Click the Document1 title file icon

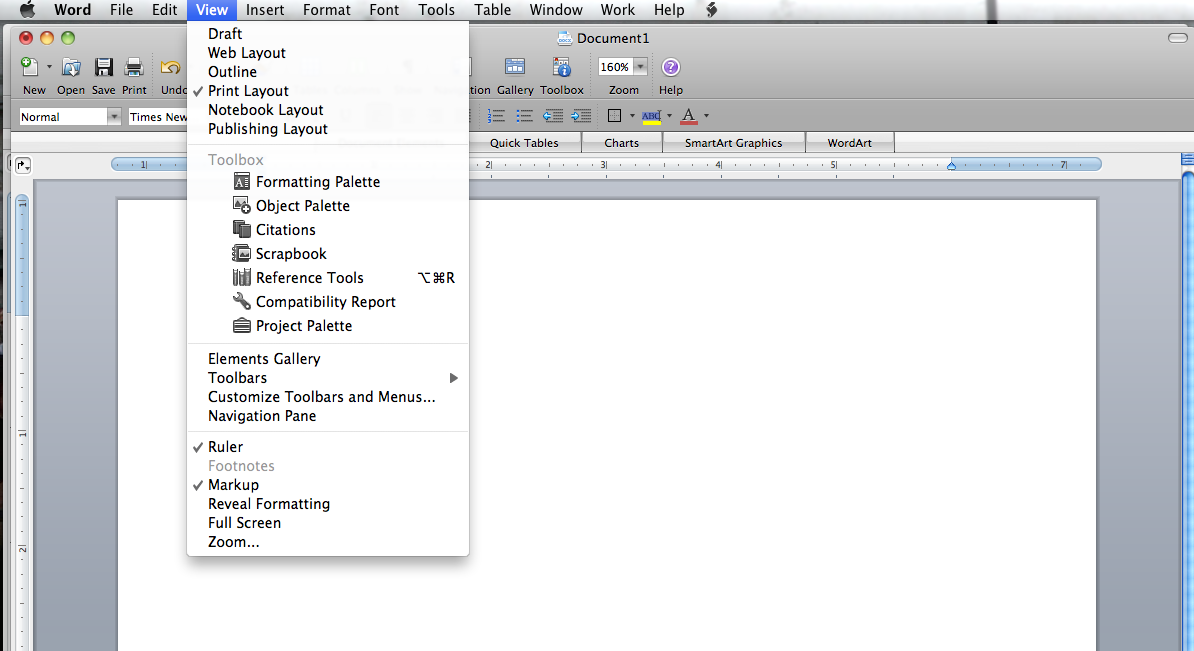(564, 38)
